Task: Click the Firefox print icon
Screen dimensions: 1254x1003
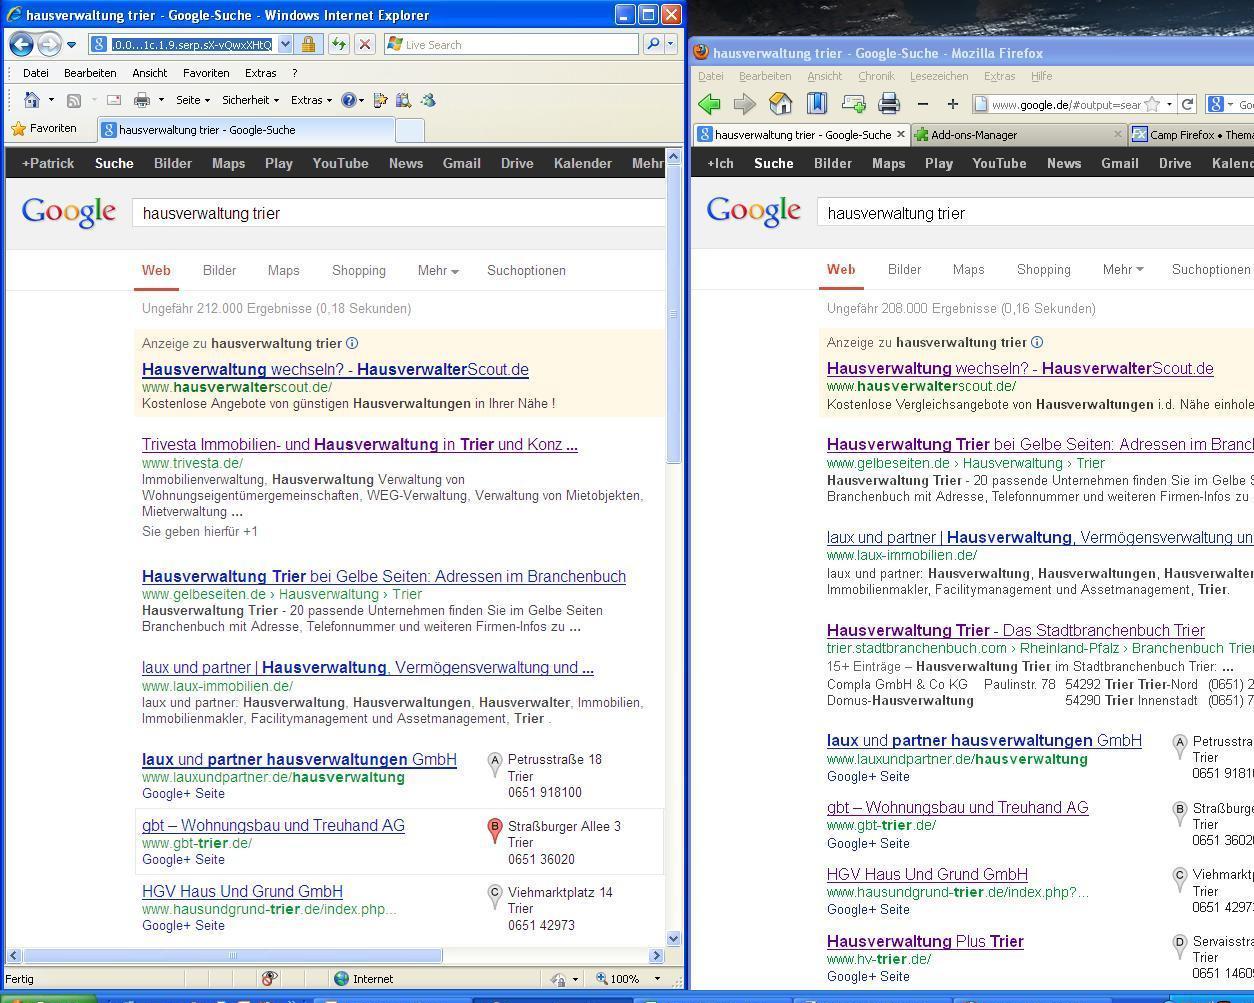Action: [x=888, y=104]
